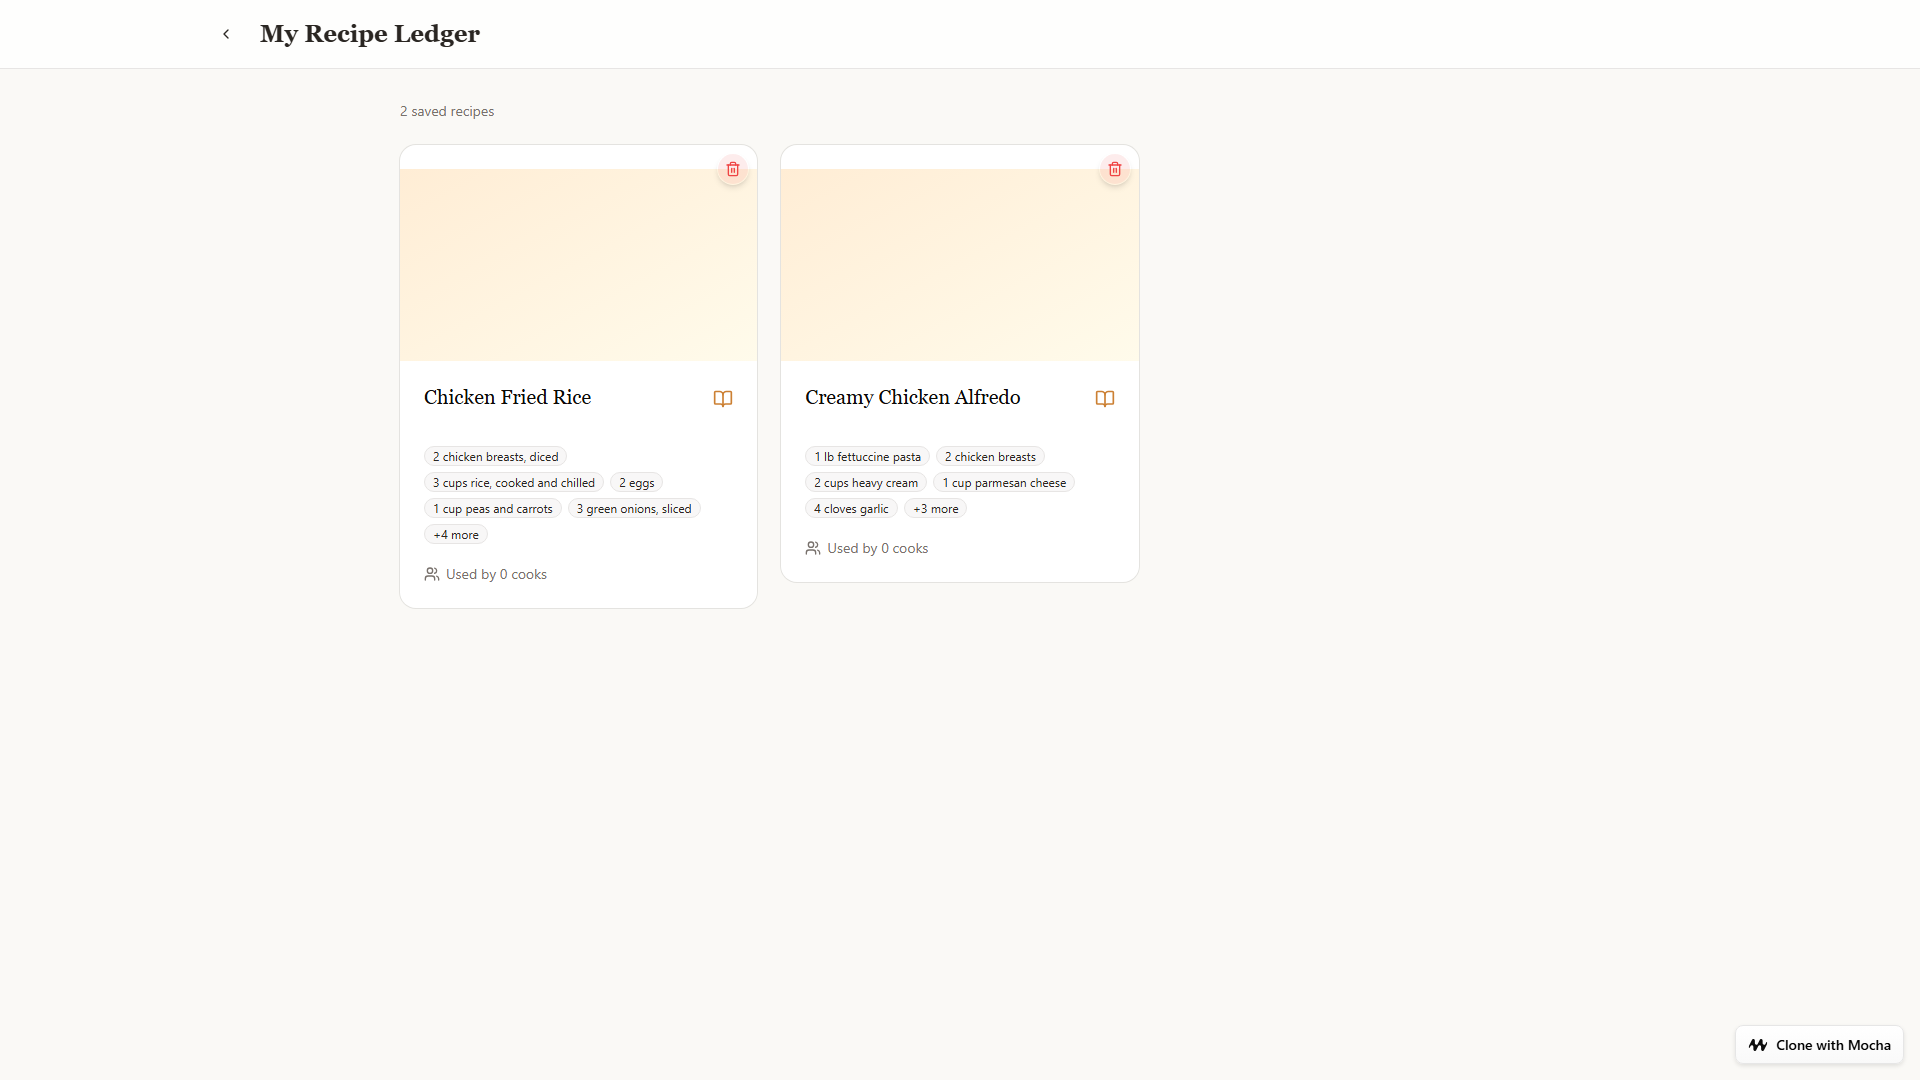Click the 1 cup parmesan cheese tag
Screen dimensions: 1920x1080
pos(1004,483)
